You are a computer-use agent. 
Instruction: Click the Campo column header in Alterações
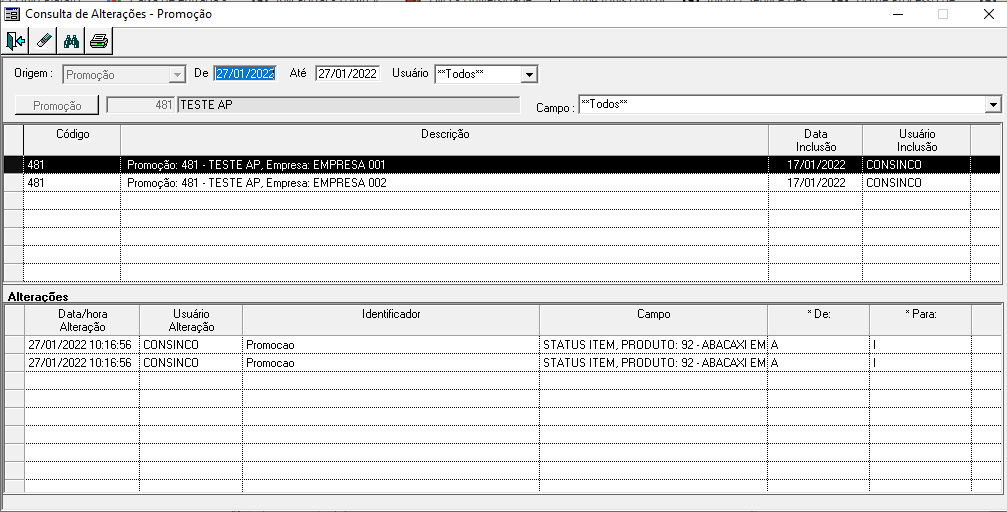tap(654, 320)
